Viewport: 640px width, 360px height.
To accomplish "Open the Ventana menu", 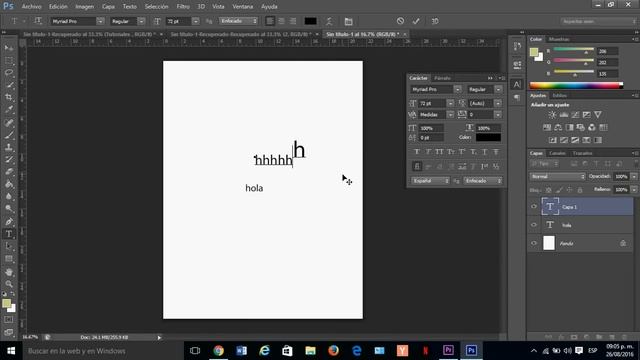I will click(x=242, y=7).
